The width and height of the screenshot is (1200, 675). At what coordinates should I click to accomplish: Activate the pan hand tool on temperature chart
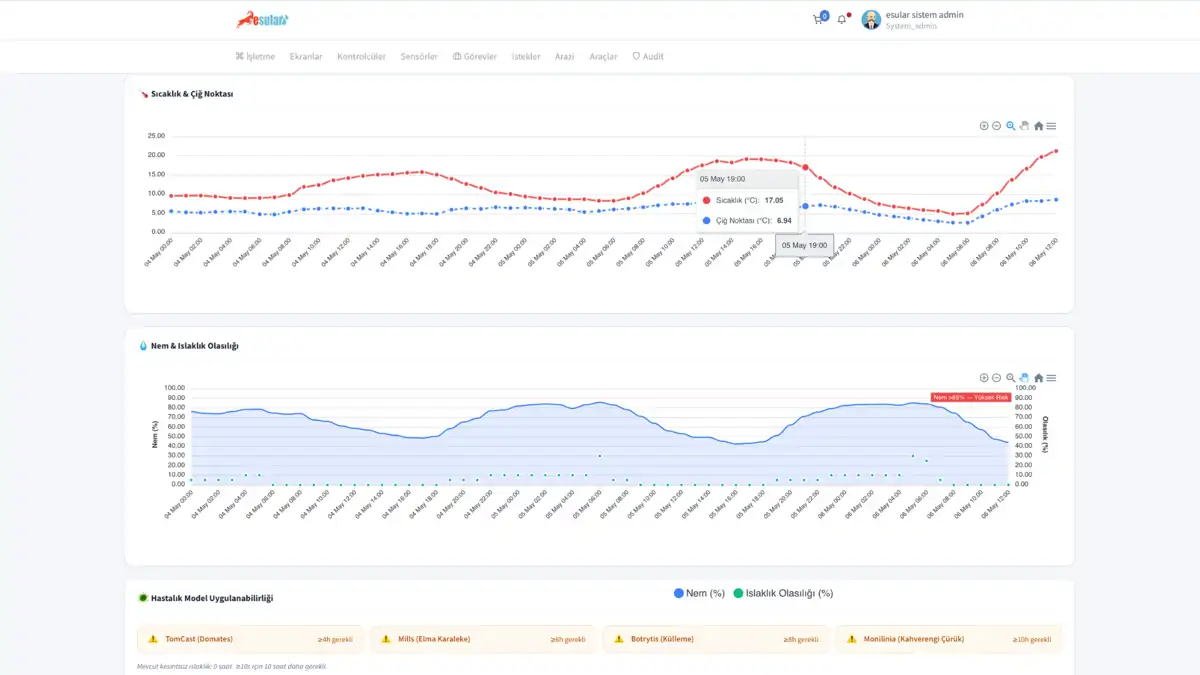(1024, 126)
